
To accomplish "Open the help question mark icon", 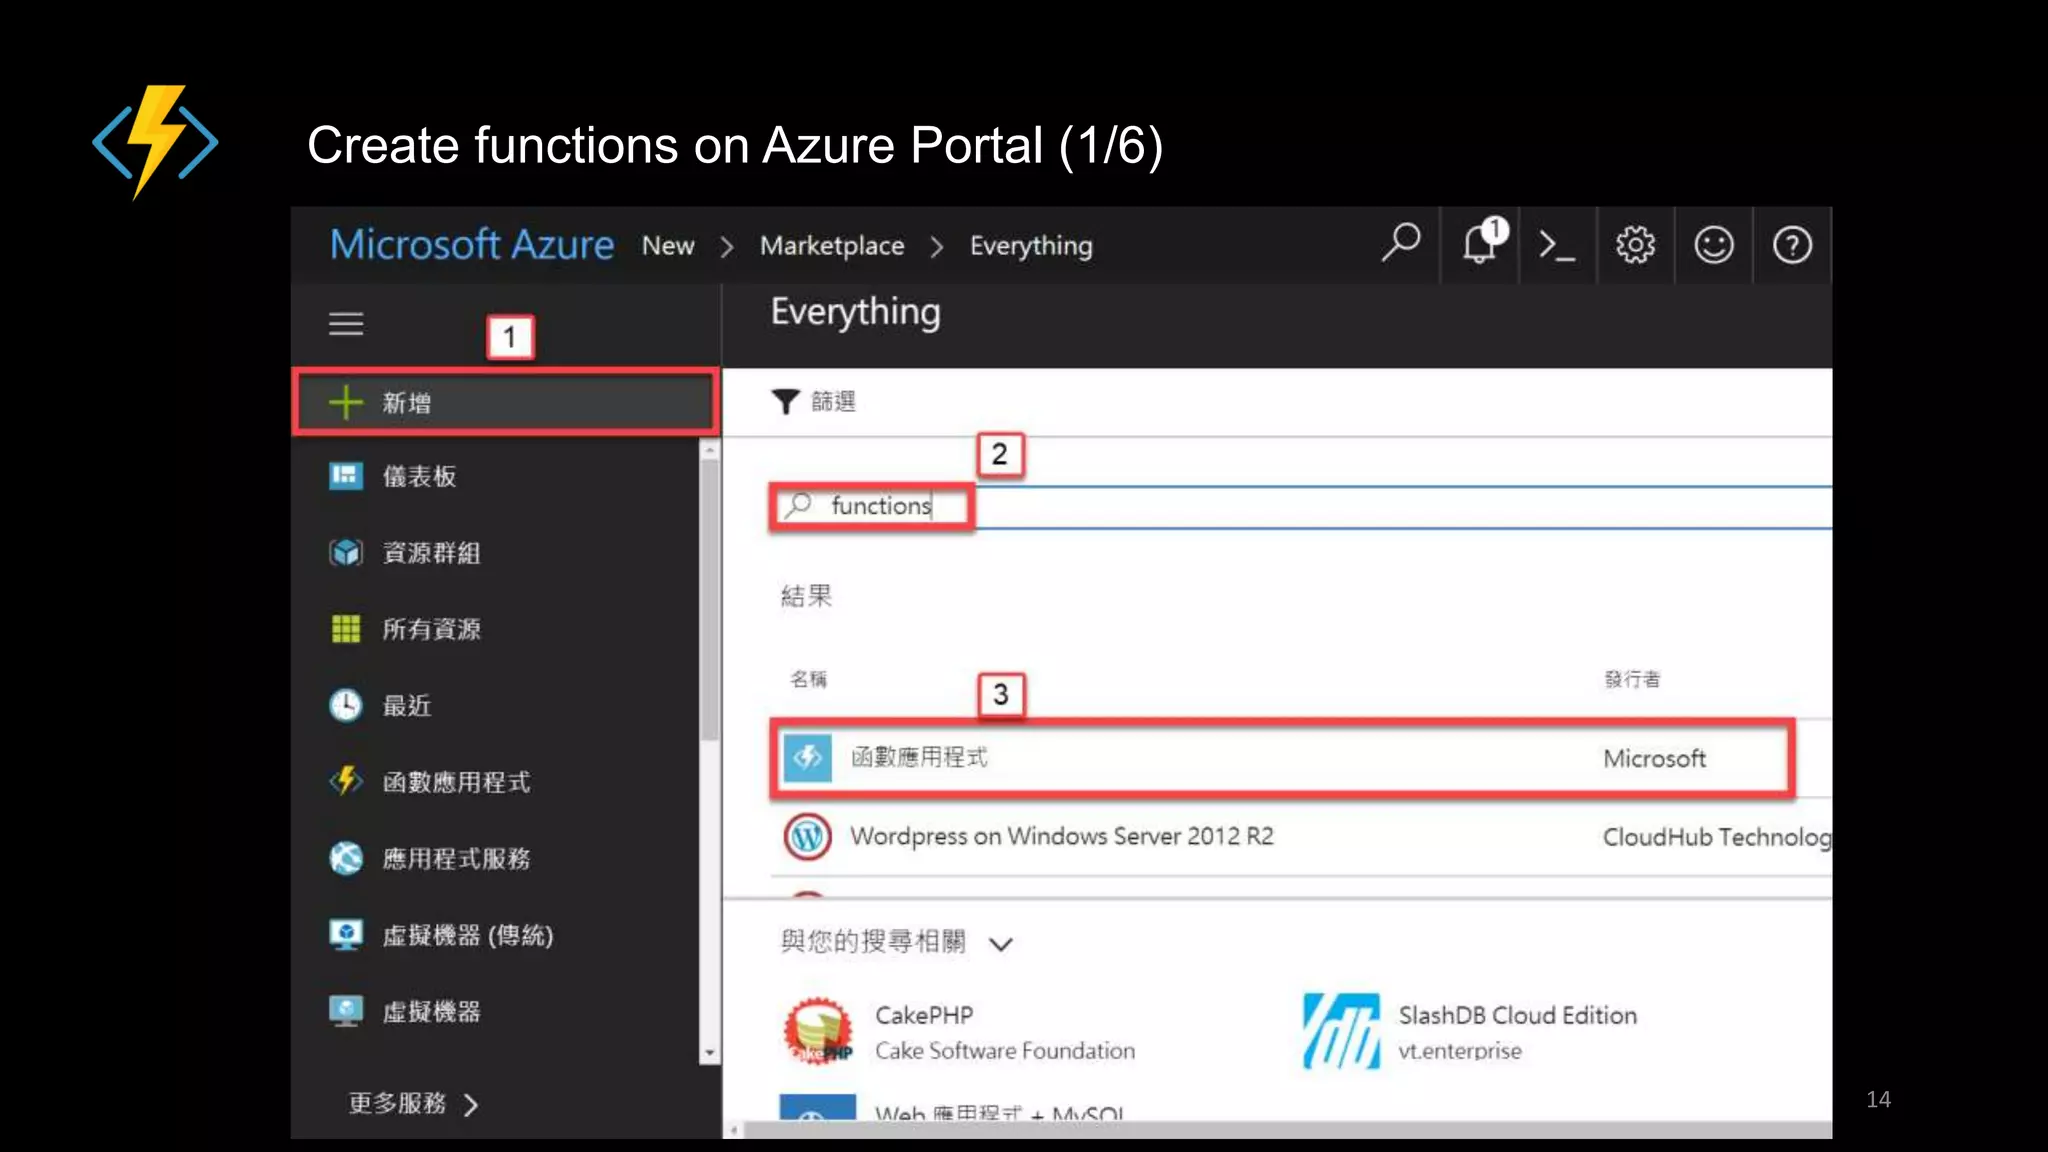I will point(1791,245).
